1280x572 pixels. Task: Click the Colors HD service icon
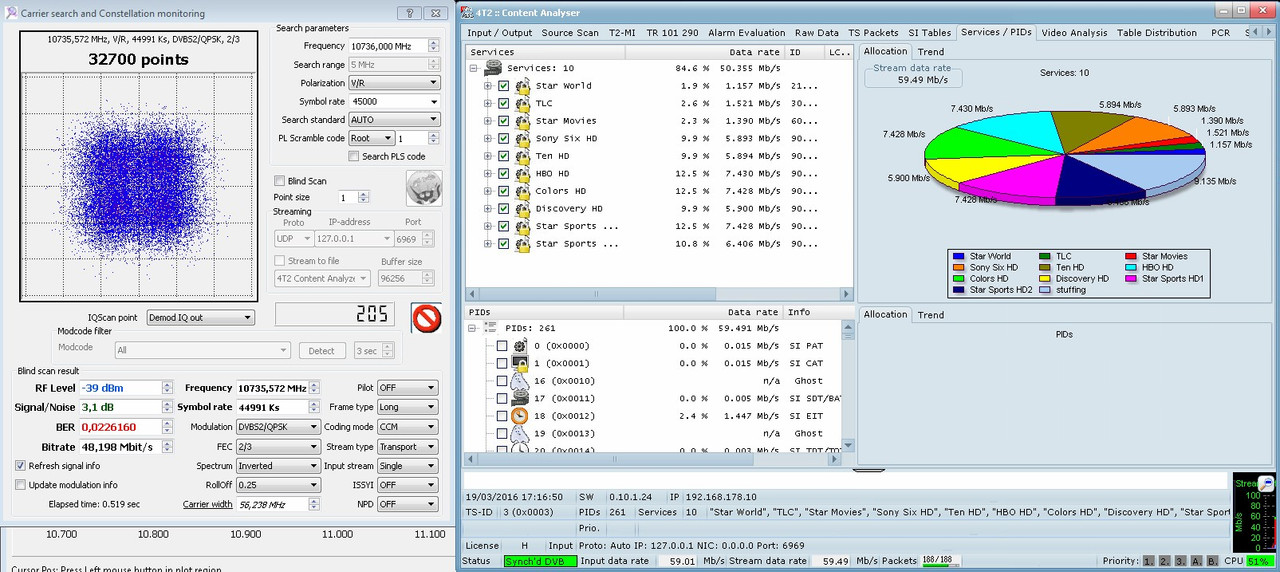pyautogui.click(x=522, y=191)
